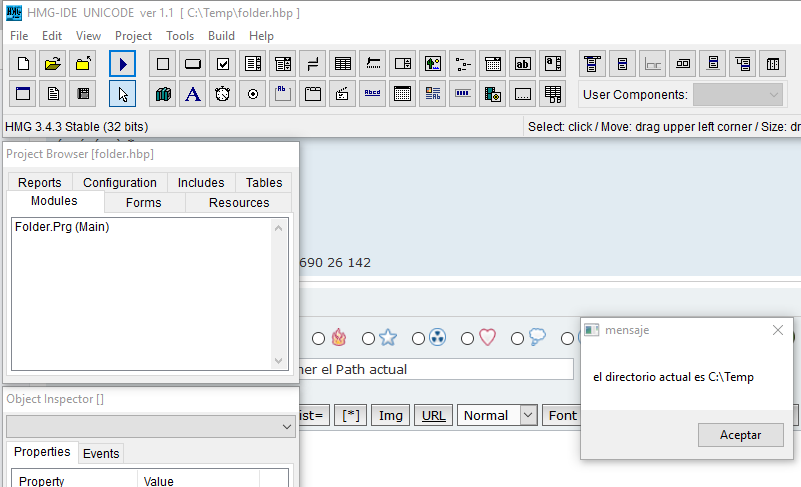Open the User Components dropdown
The height and width of the screenshot is (487, 801).
[738, 95]
